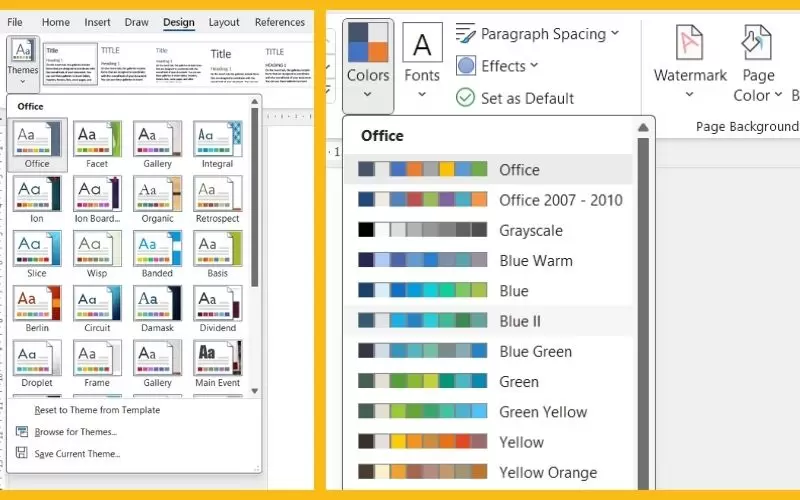Click the Page Color icon
The width and height of the screenshot is (800, 500).
[757, 42]
